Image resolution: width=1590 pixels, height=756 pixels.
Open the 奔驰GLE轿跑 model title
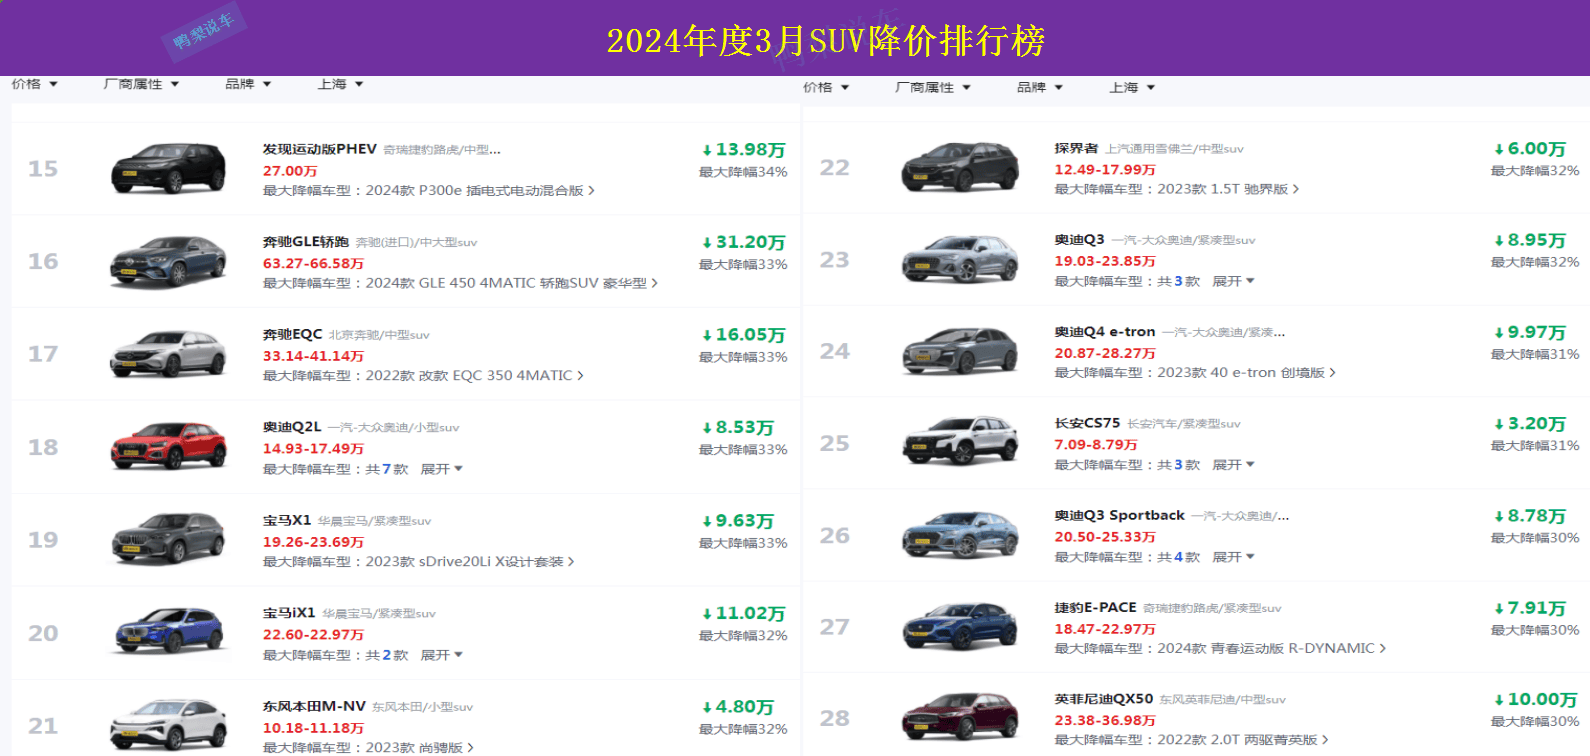(306, 242)
